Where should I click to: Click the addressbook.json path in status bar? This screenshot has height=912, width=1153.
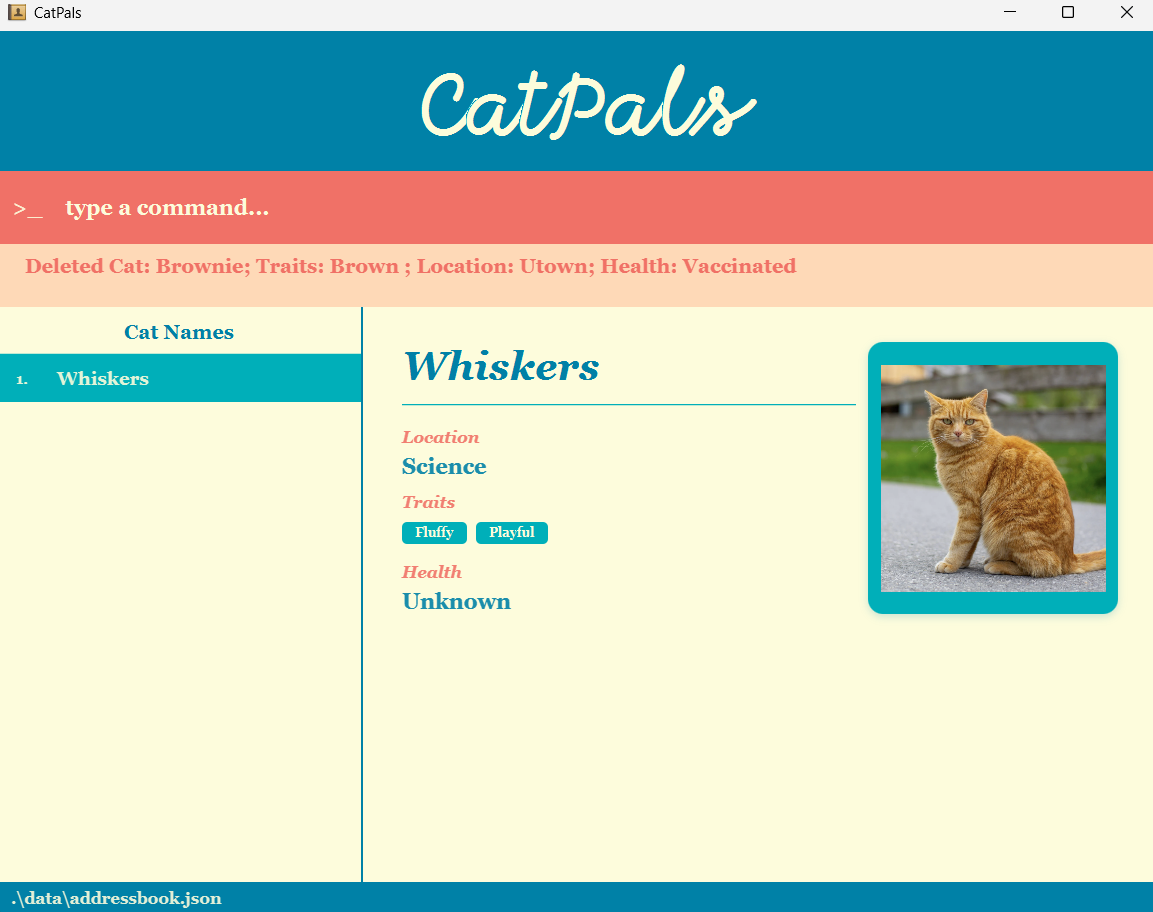tap(116, 898)
